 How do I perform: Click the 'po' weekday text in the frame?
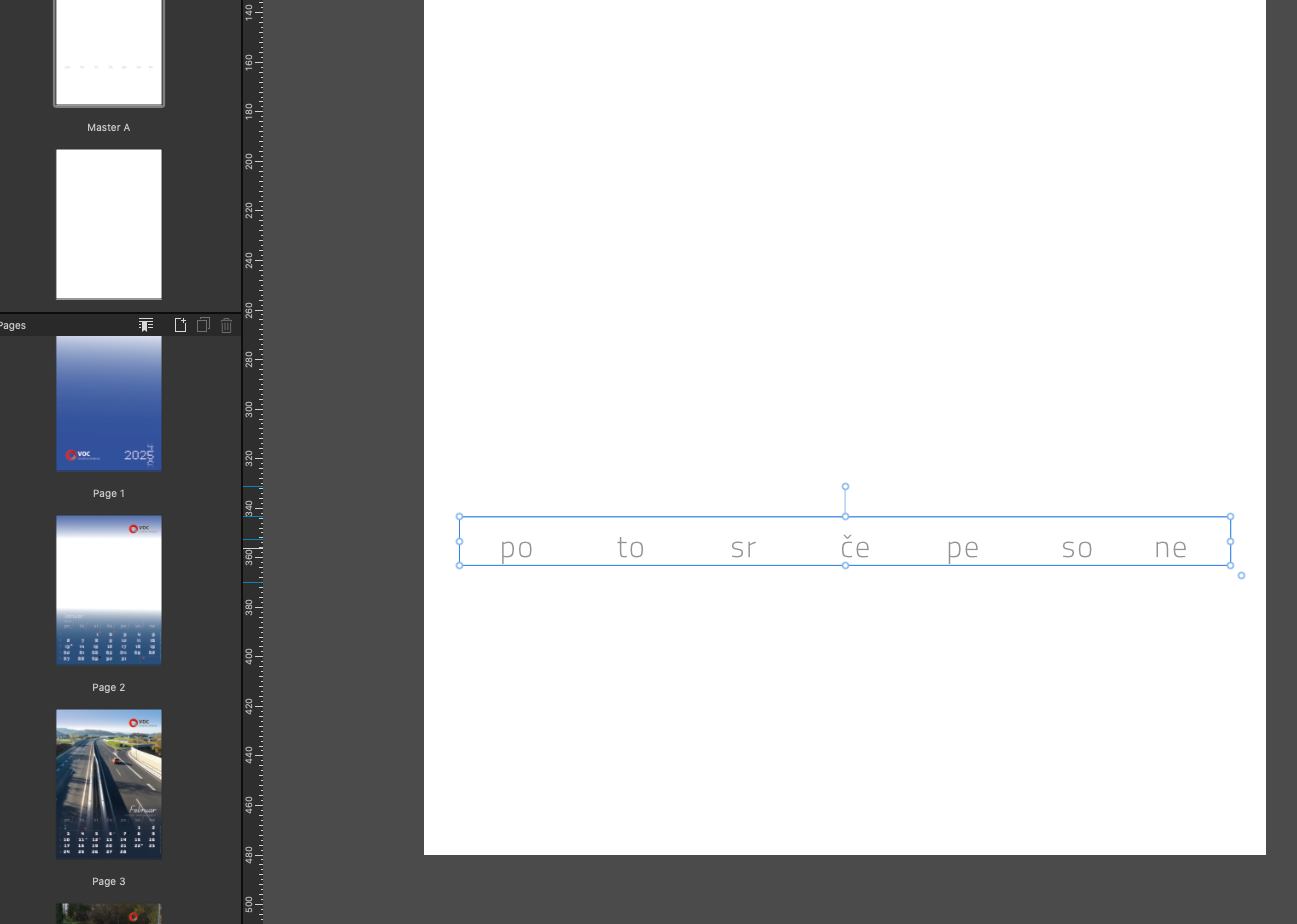[516, 548]
